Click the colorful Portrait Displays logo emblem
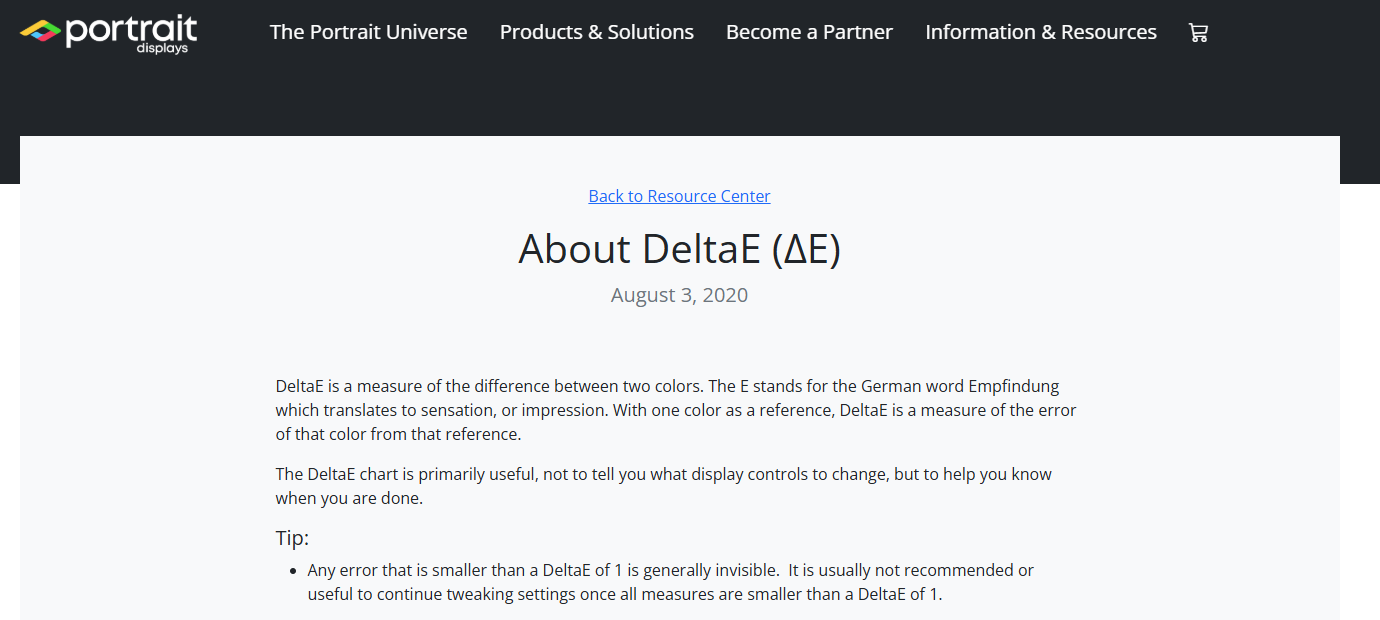Image resolution: width=1380 pixels, height=620 pixels. (x=40, y=31)
